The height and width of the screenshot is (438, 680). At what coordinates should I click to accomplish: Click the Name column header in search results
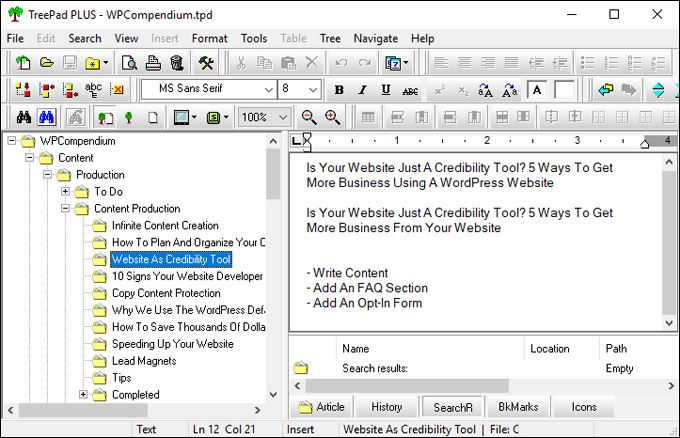[430, 349]
